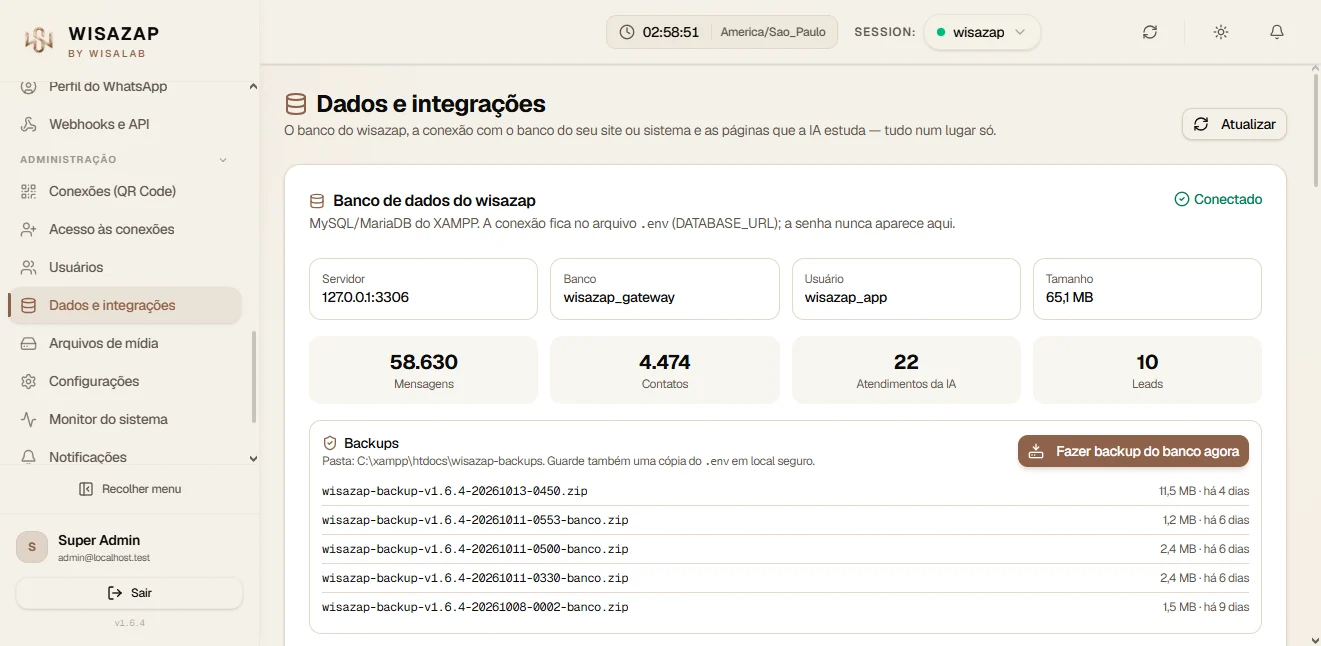Click the database icon beside page title

point(296,104)
